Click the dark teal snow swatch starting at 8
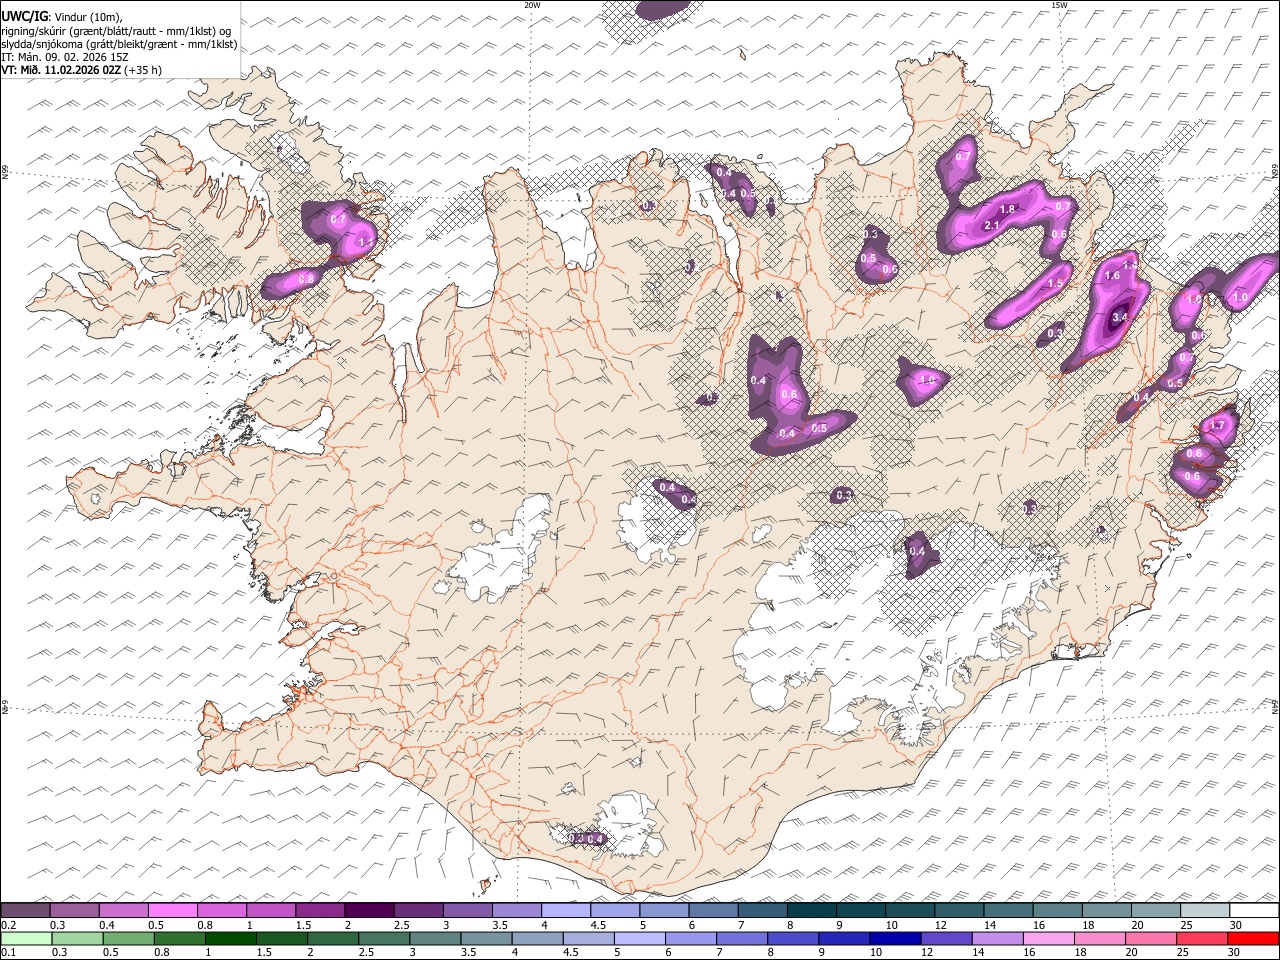The width and height of the screenshot is (1280, 960). [811, 910]
